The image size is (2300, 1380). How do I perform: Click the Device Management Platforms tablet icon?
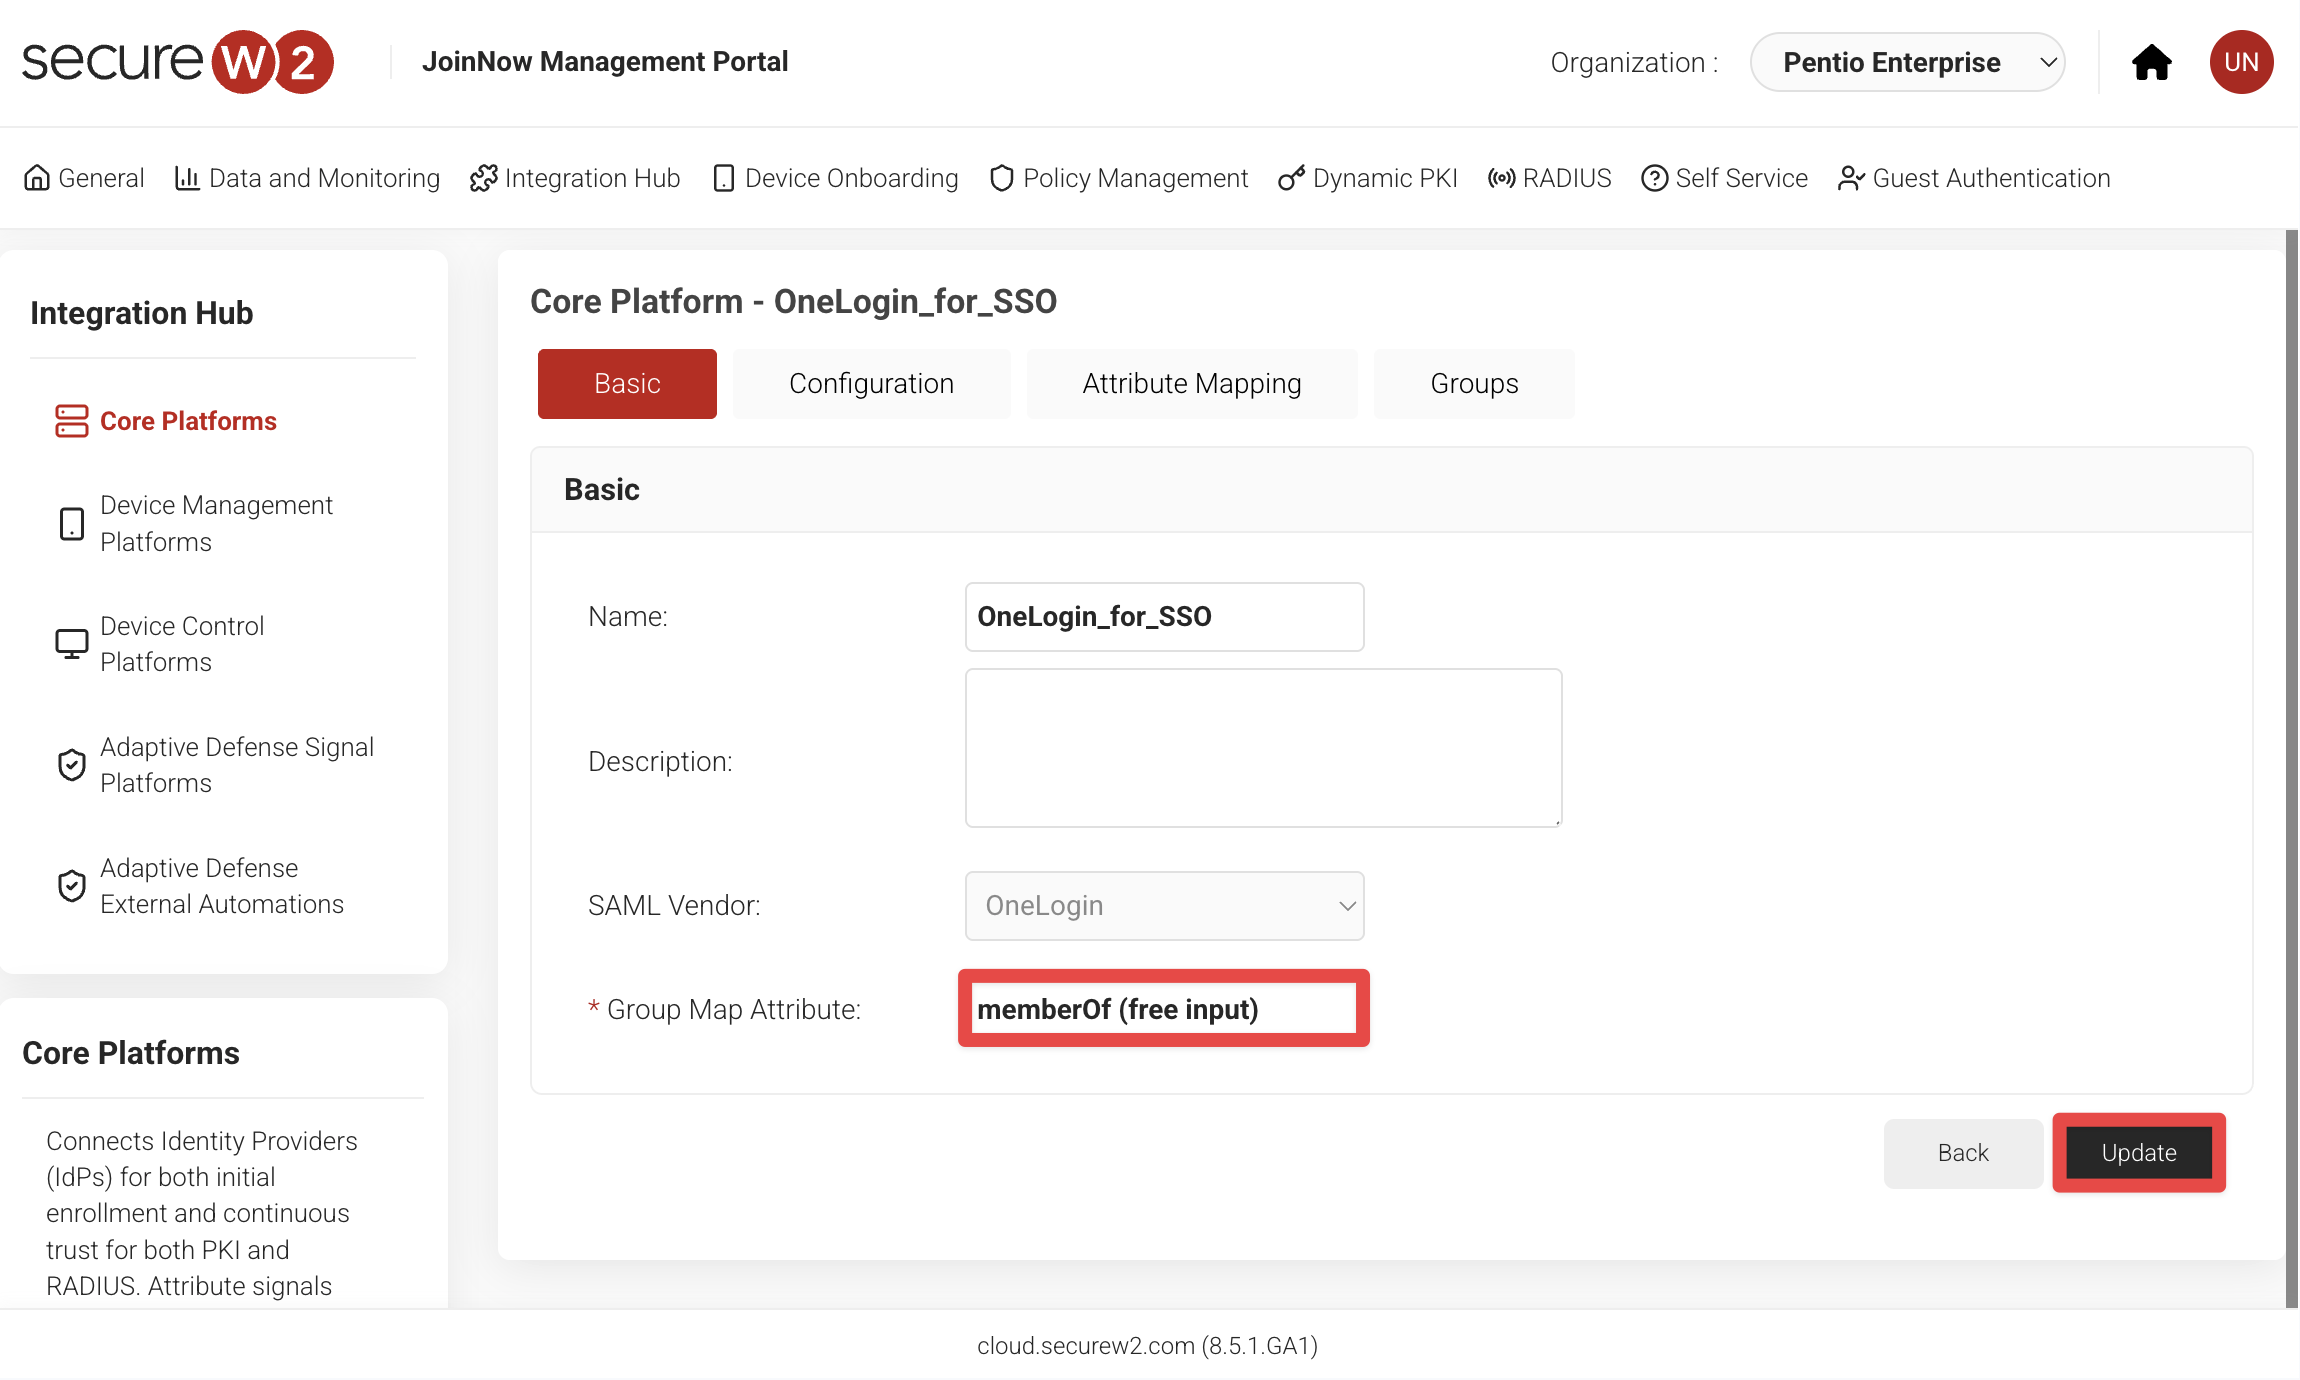pyautogui.click(x=71, y=524)
